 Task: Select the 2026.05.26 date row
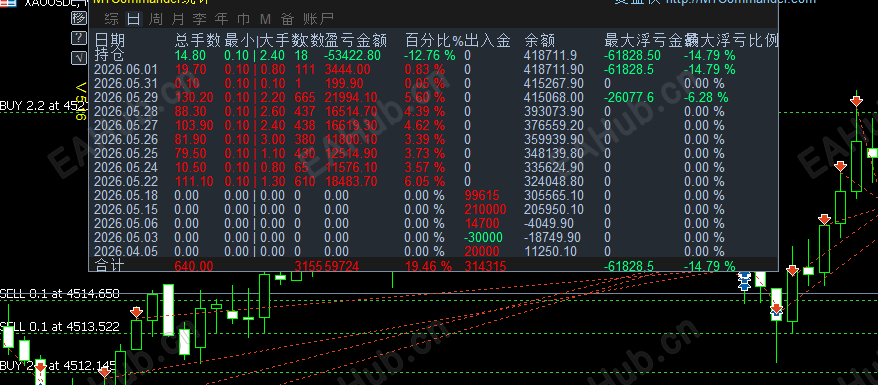126,139
